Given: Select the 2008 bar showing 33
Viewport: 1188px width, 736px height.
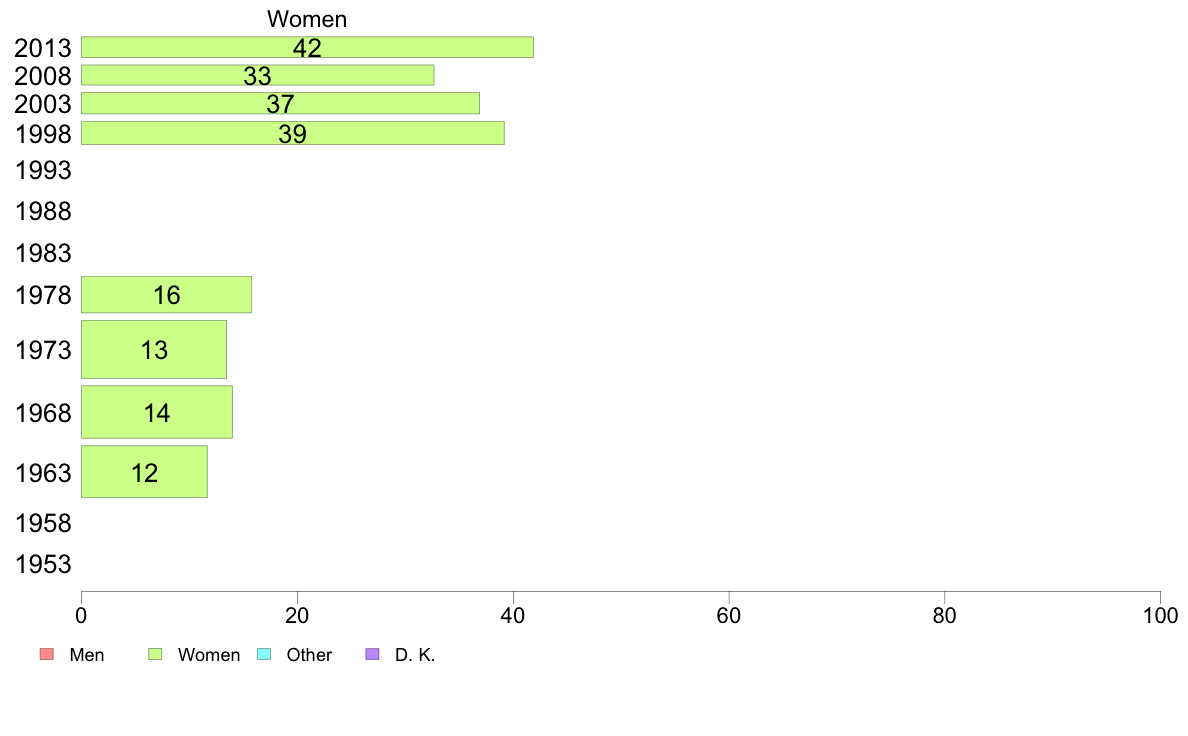Looking at the screenshot, I should [258, 75].
